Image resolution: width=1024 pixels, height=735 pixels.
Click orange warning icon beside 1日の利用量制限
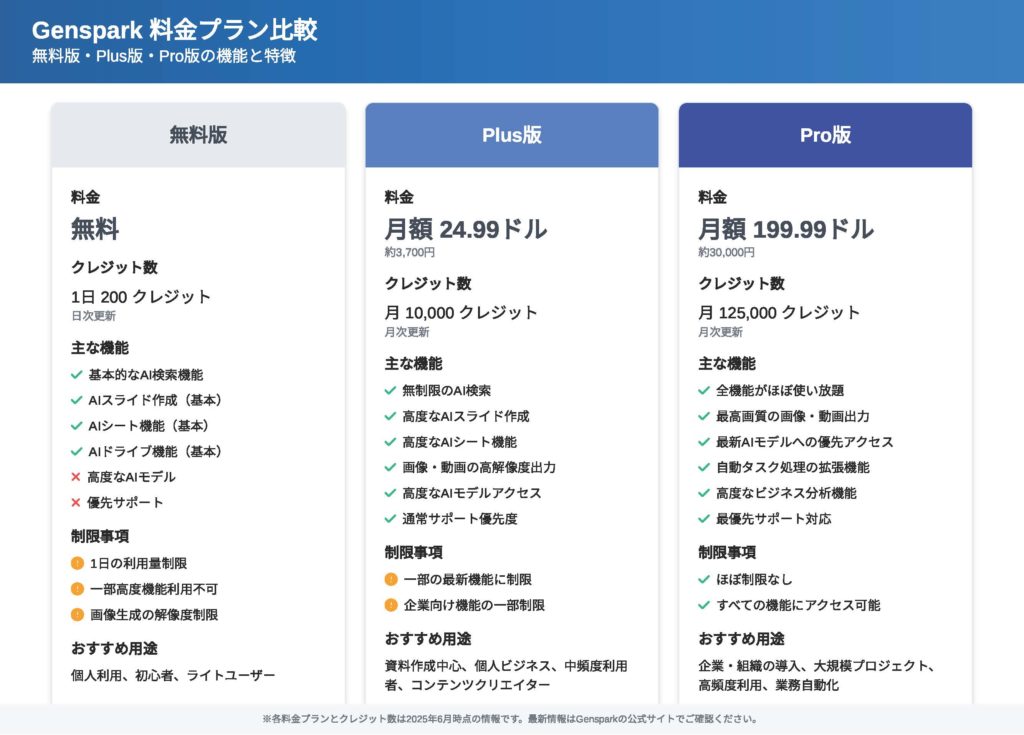point(77,563)
